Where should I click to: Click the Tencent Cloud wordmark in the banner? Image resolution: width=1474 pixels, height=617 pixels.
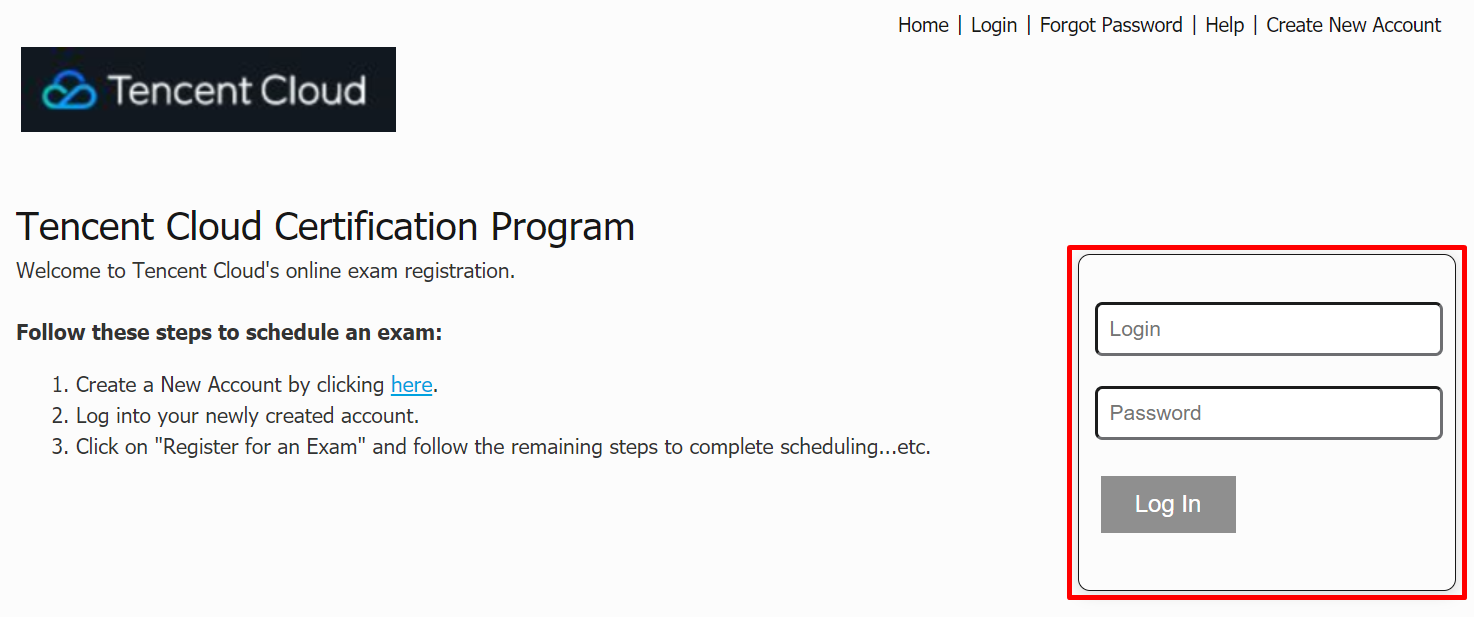point(237,90)
